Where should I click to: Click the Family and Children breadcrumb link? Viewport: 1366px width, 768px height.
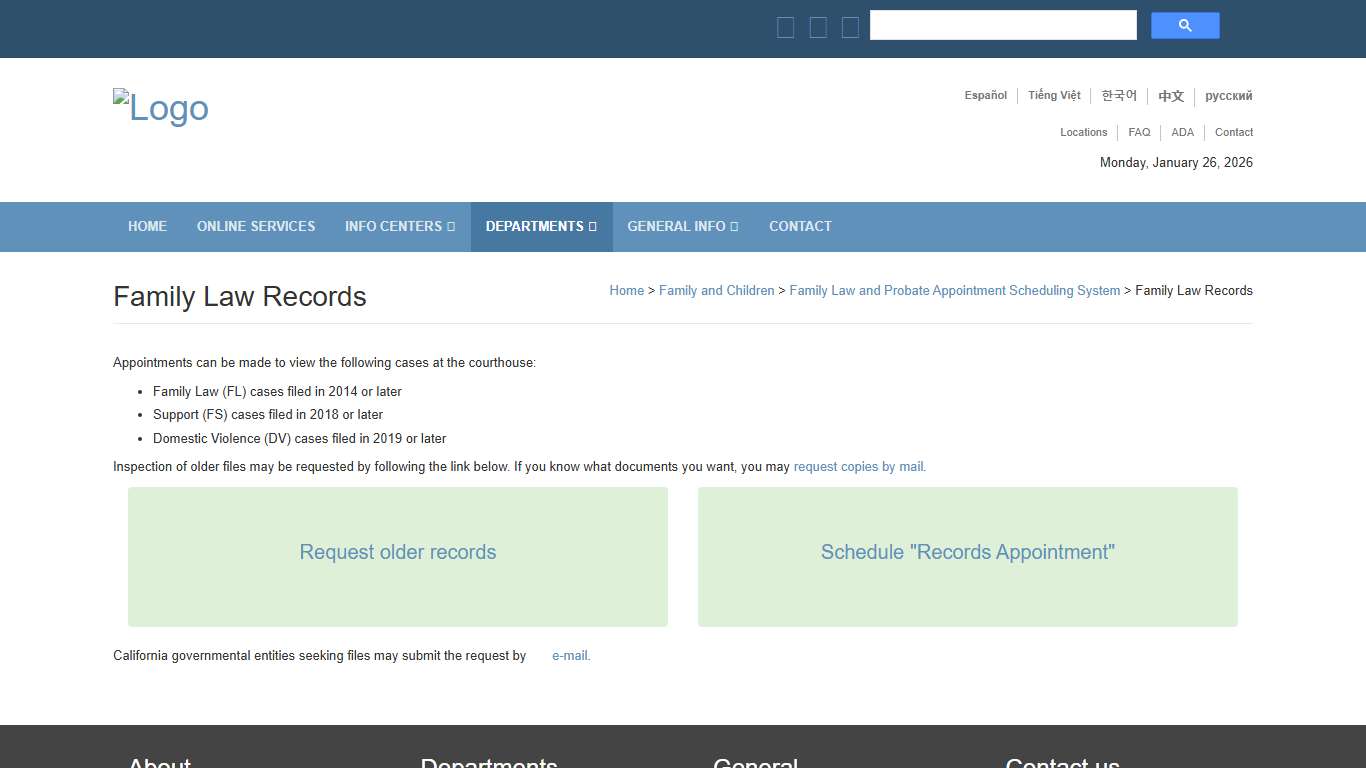(x=716, y=290)
